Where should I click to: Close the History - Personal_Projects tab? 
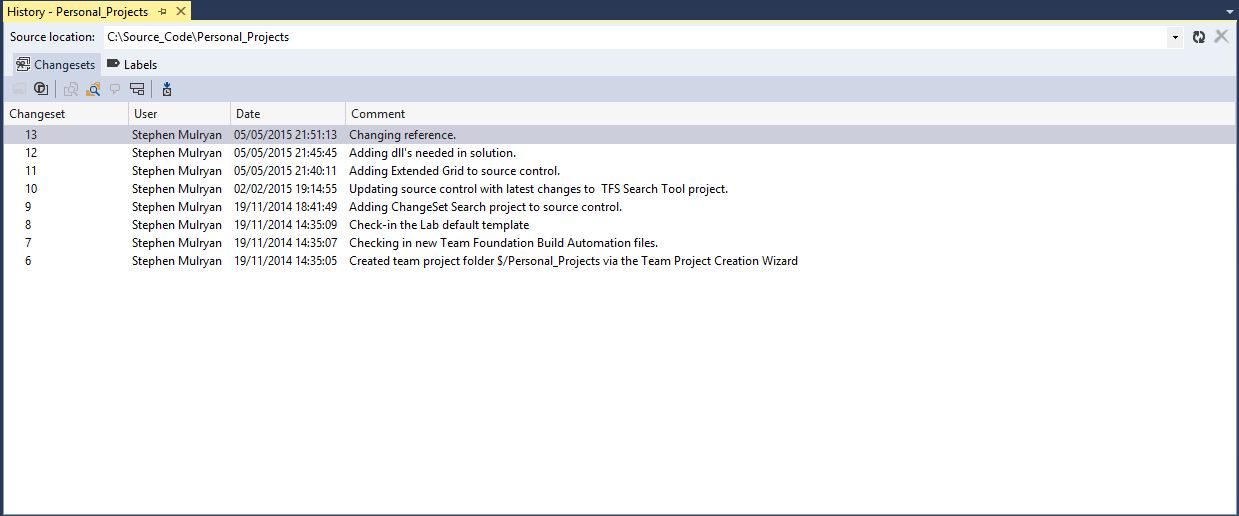(x=181, y=12)
